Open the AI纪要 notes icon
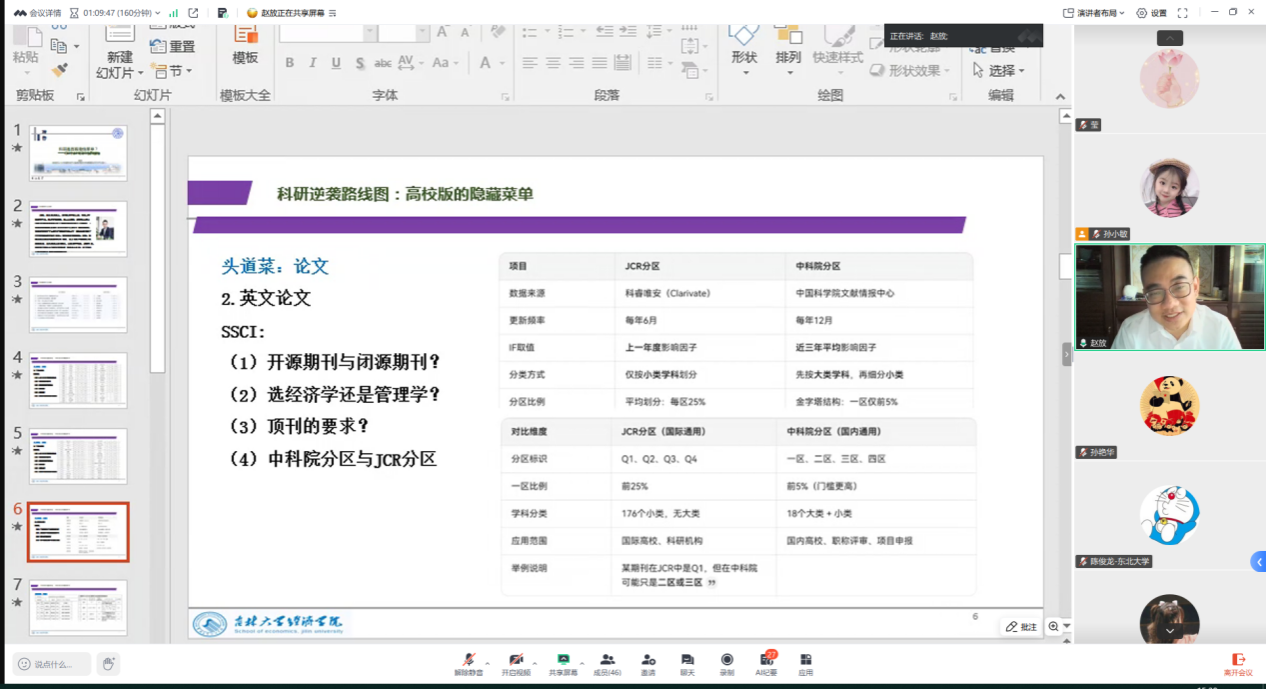The width and height of the screenshot is (1266, 689). pos(767,661)
